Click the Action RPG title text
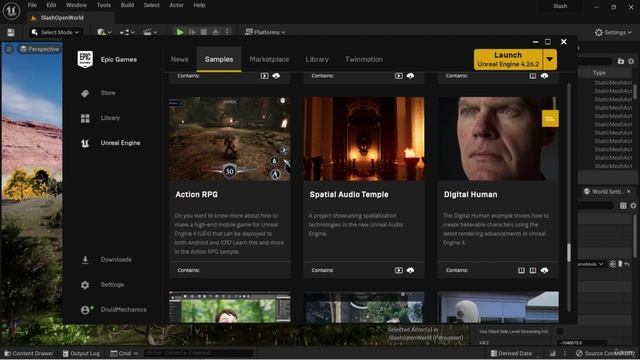Image resolution: width=640 pixels, height=360 pixels. [x=196, y=195]
